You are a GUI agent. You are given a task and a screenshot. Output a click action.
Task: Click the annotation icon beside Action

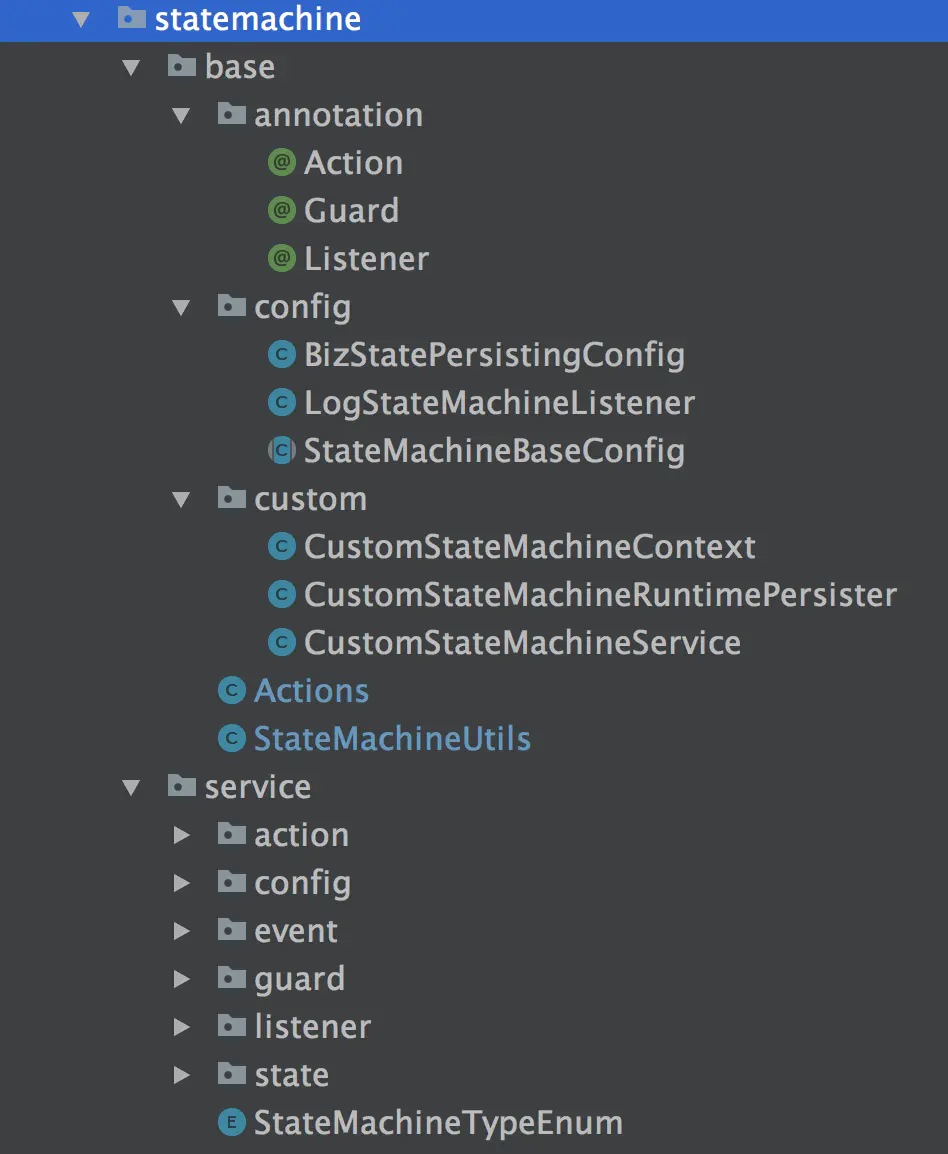283,163
